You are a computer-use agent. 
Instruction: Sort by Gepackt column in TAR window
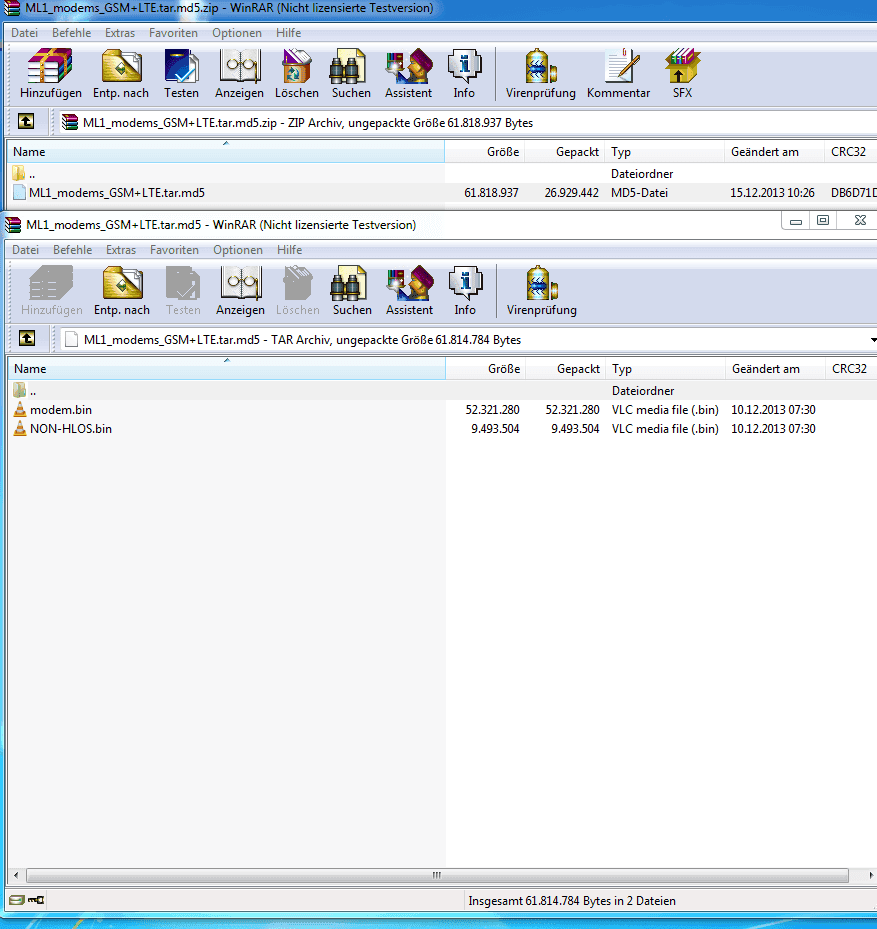[x=565, y=369]
